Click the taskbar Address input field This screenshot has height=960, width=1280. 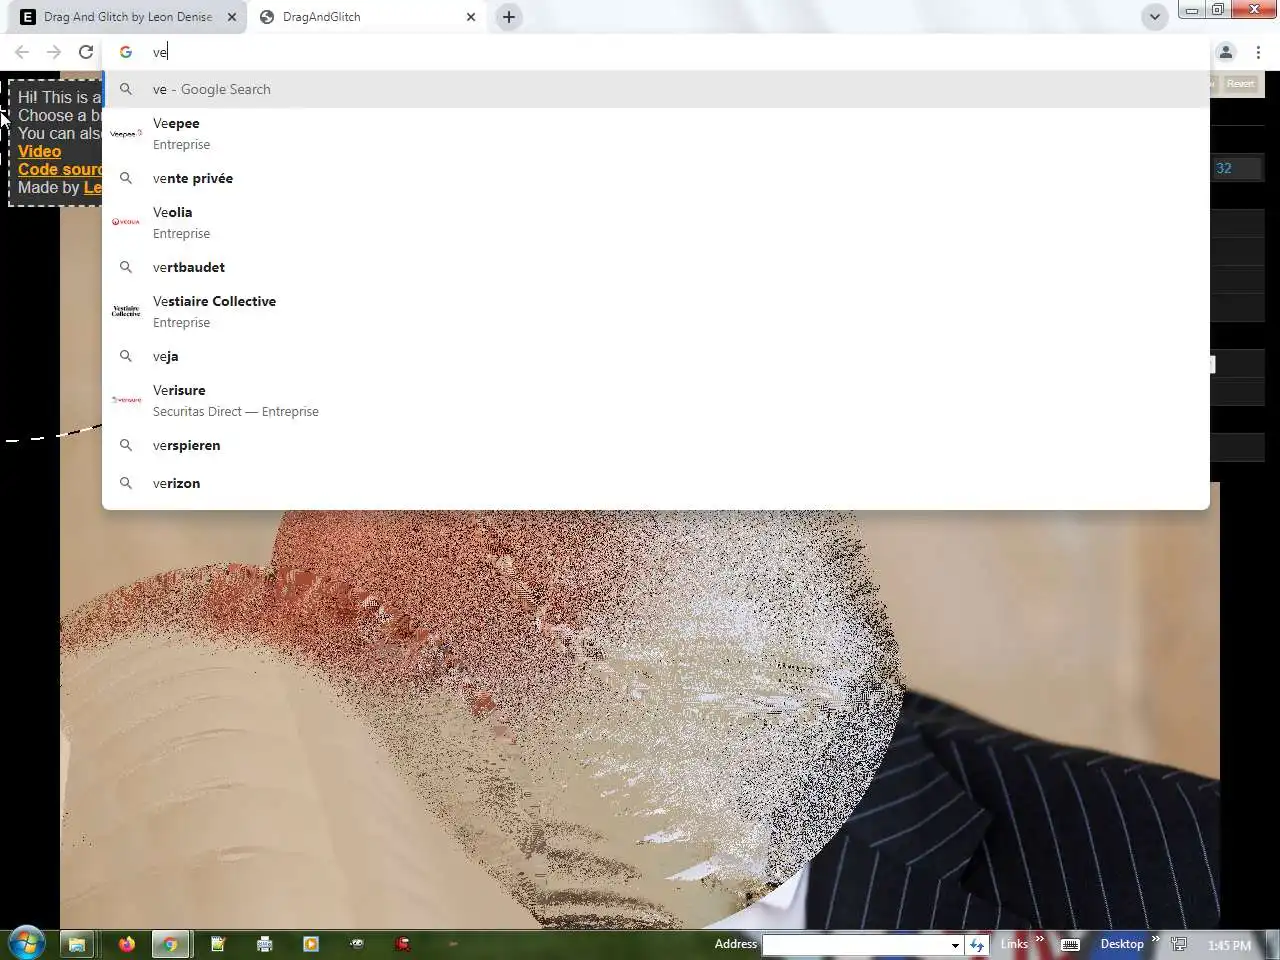click(x=855, y=944)
